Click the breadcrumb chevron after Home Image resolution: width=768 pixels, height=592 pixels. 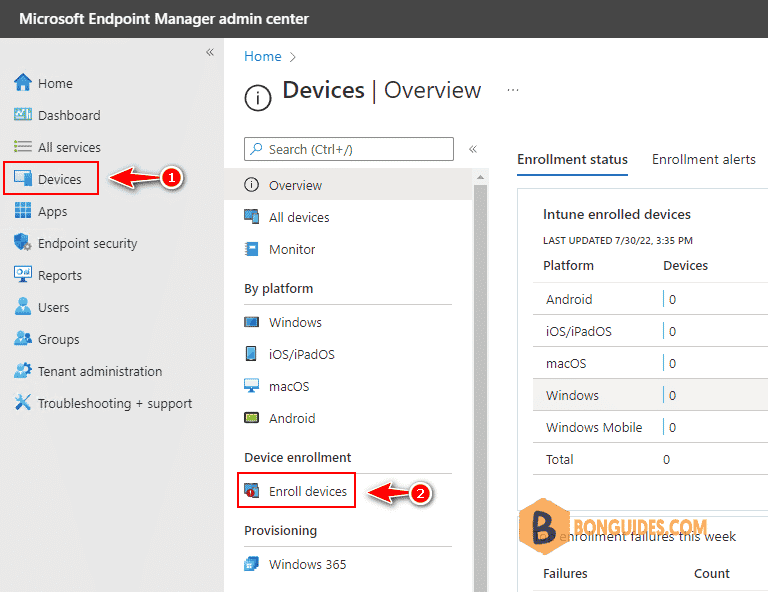tap(292, 57)
